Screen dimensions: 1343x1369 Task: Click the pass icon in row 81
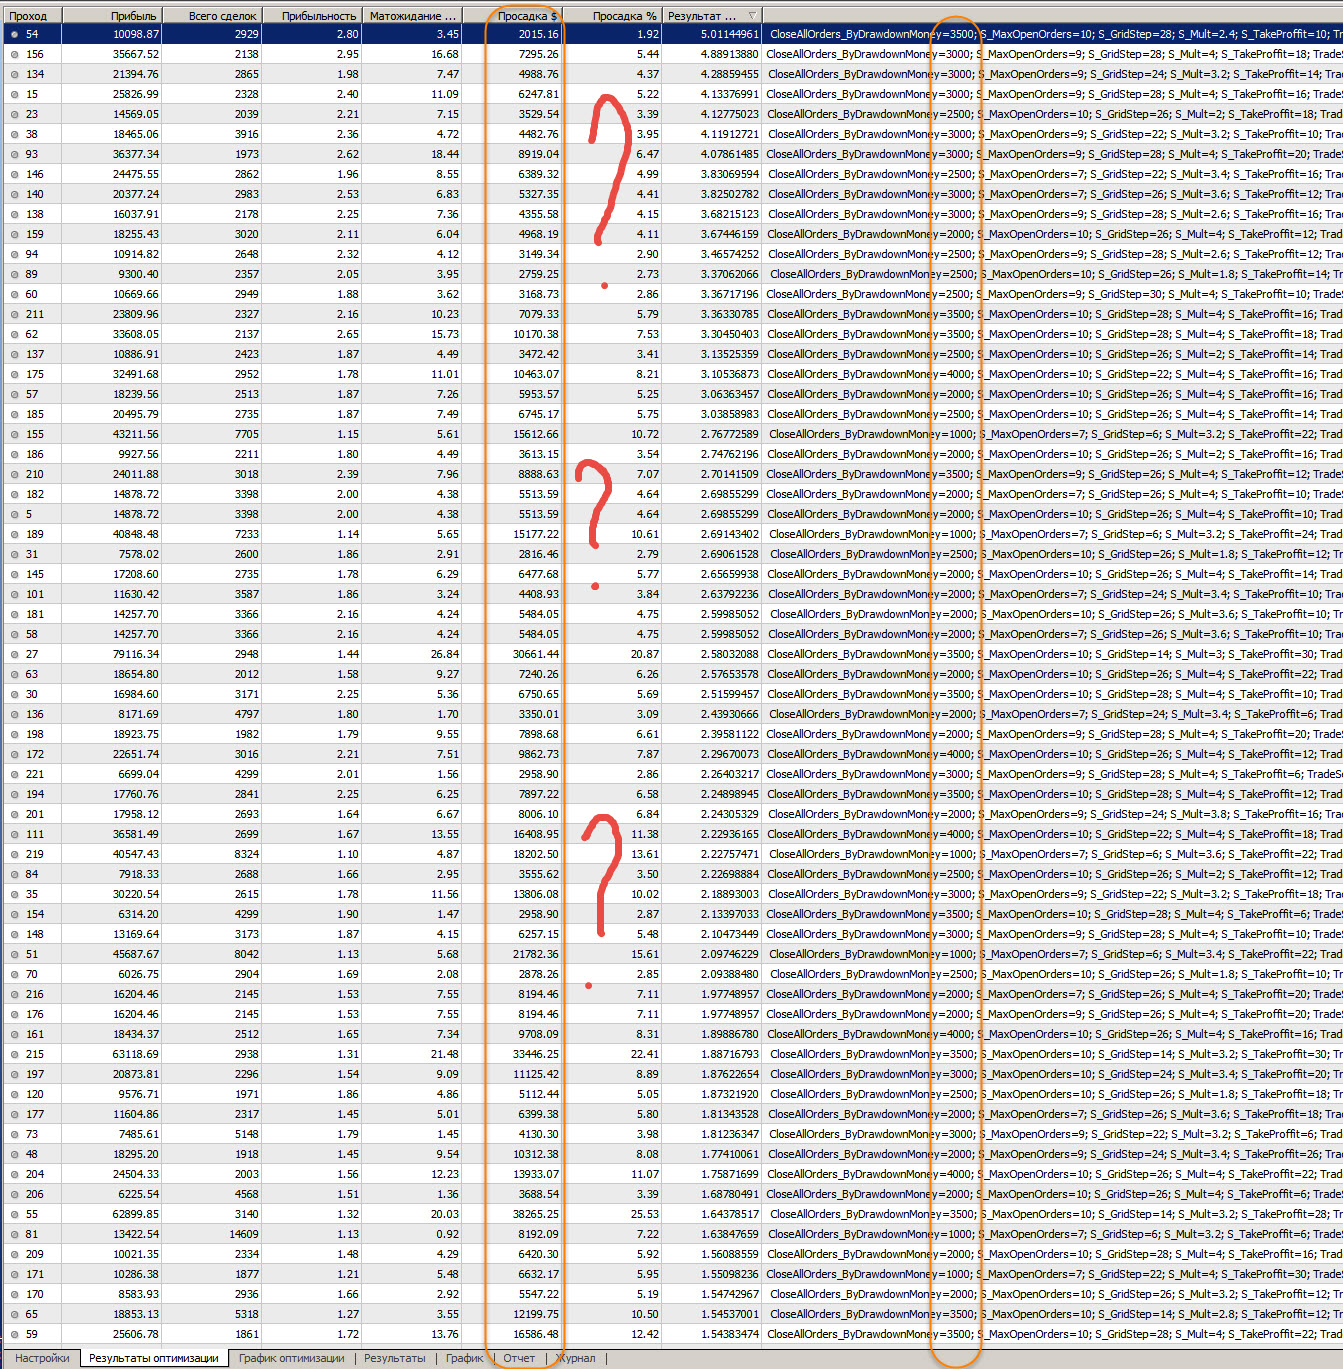[x=14, y=1234]
